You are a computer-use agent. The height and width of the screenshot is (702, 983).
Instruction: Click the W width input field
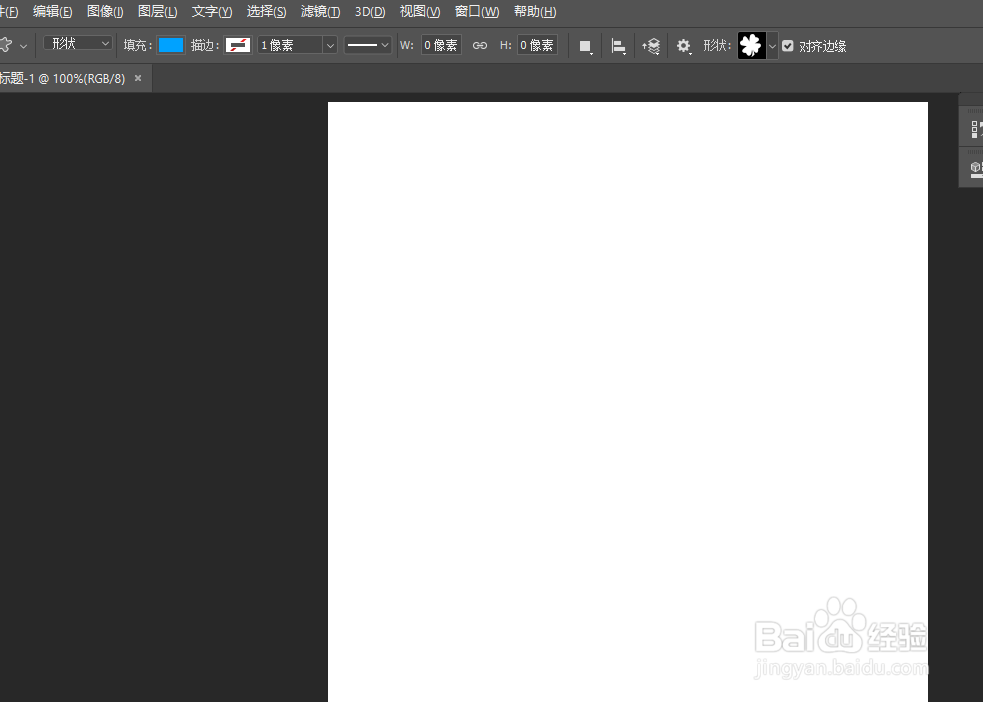pyautogui.click(x=441, y=45)
